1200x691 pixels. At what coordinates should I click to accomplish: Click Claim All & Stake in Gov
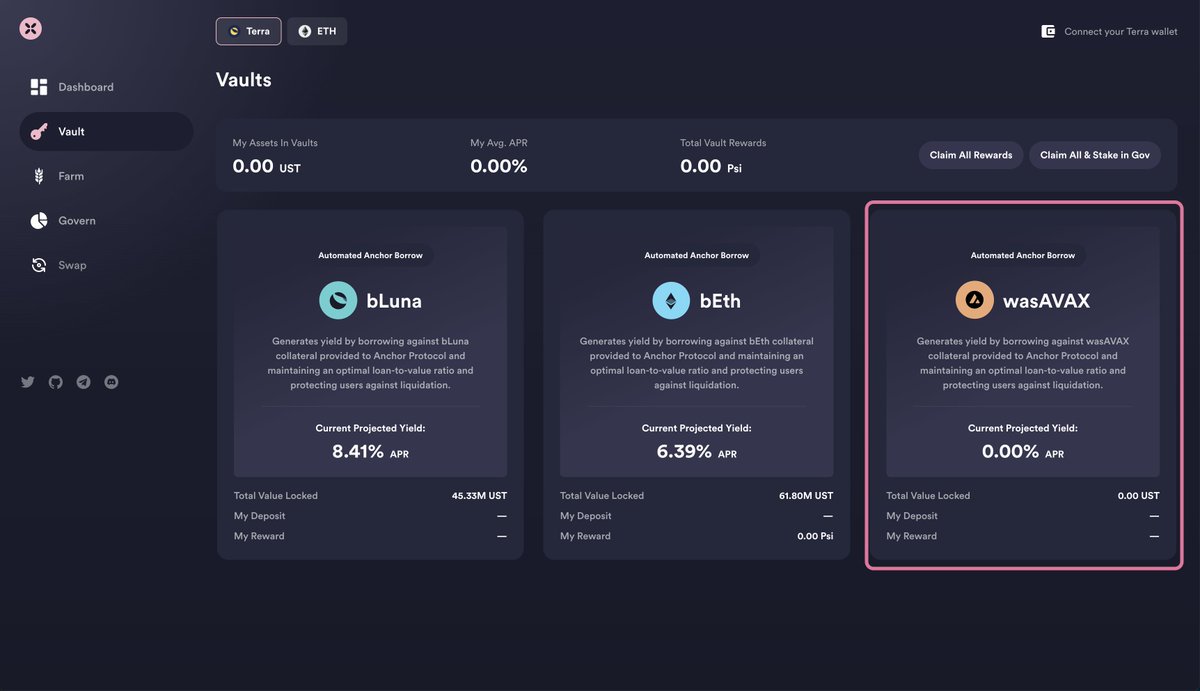[x=1095, y=155]
